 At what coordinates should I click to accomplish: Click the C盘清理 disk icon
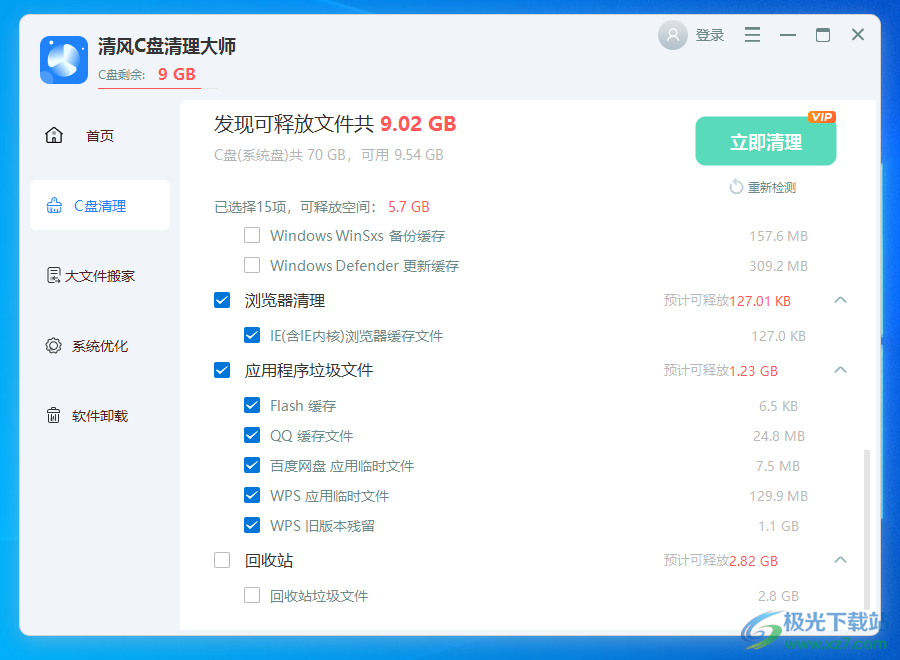pyautogui.click(x=55, y=205)
